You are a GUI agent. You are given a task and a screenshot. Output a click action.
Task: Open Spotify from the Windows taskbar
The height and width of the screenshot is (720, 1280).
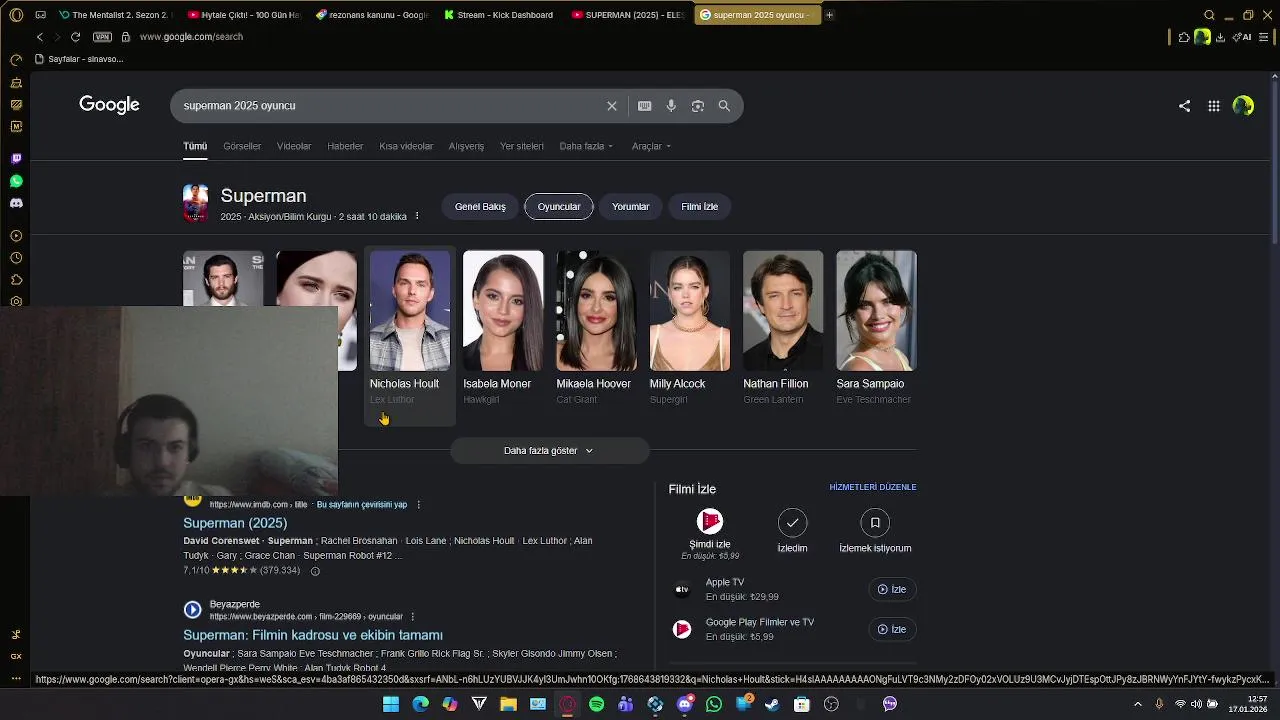[596, 704]
